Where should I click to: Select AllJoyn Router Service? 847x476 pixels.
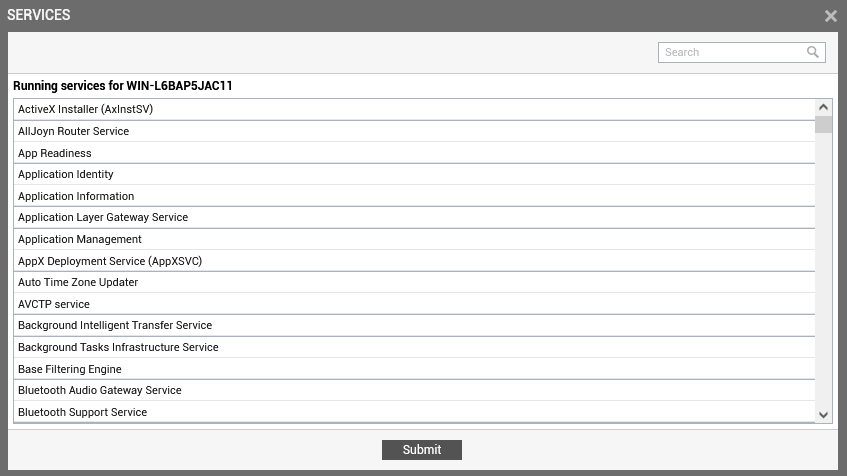(414, 131)
